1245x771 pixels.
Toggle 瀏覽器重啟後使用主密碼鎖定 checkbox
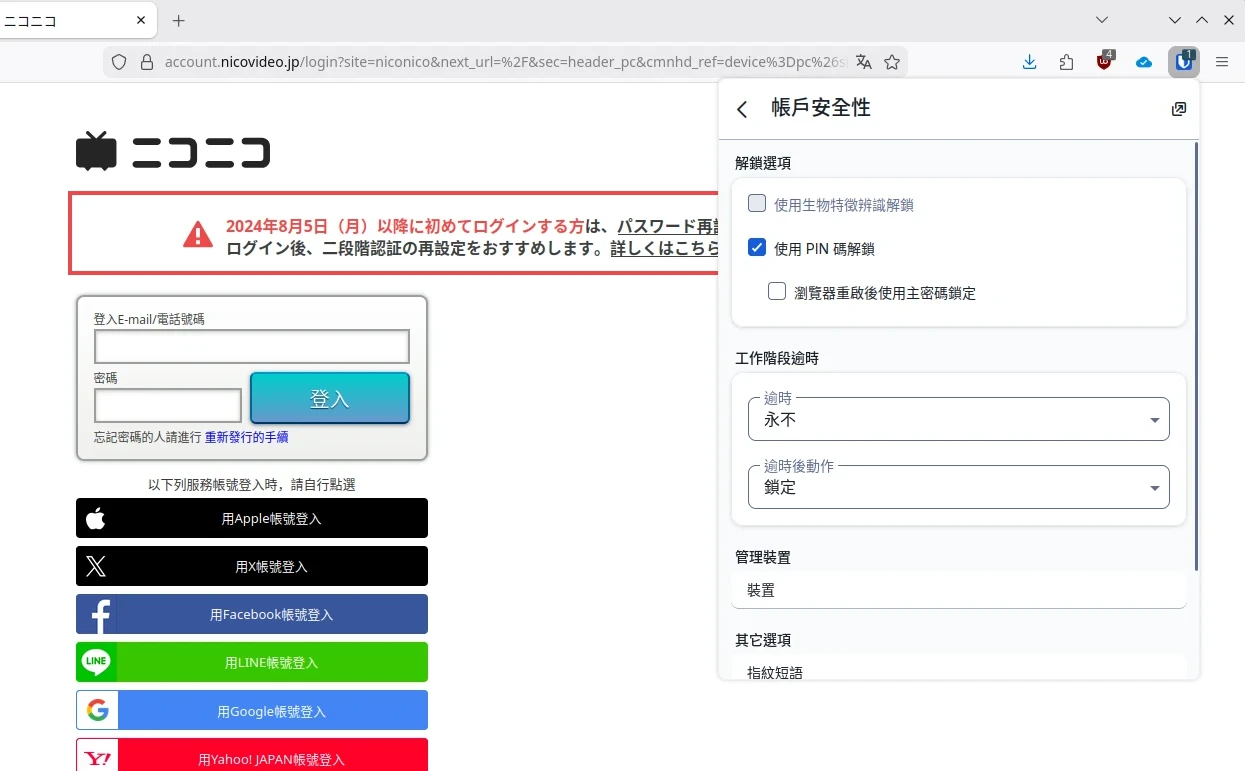777,292
